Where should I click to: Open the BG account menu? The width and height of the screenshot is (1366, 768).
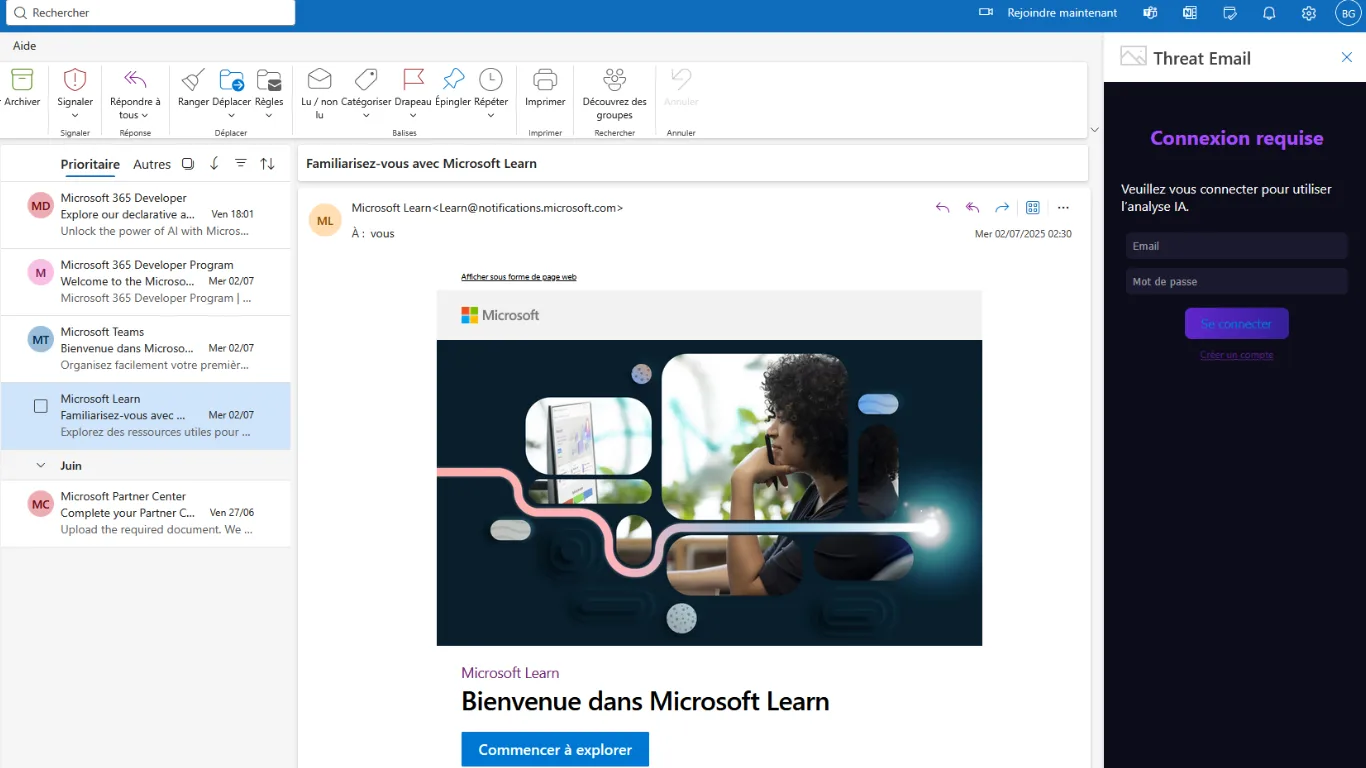[x=1347, y=13]
